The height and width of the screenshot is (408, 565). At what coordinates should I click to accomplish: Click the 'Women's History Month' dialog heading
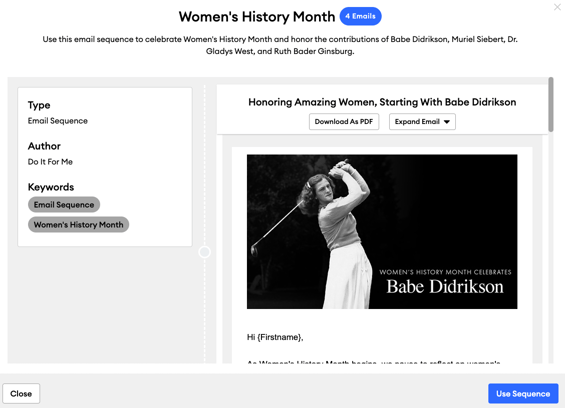point(257,17)
